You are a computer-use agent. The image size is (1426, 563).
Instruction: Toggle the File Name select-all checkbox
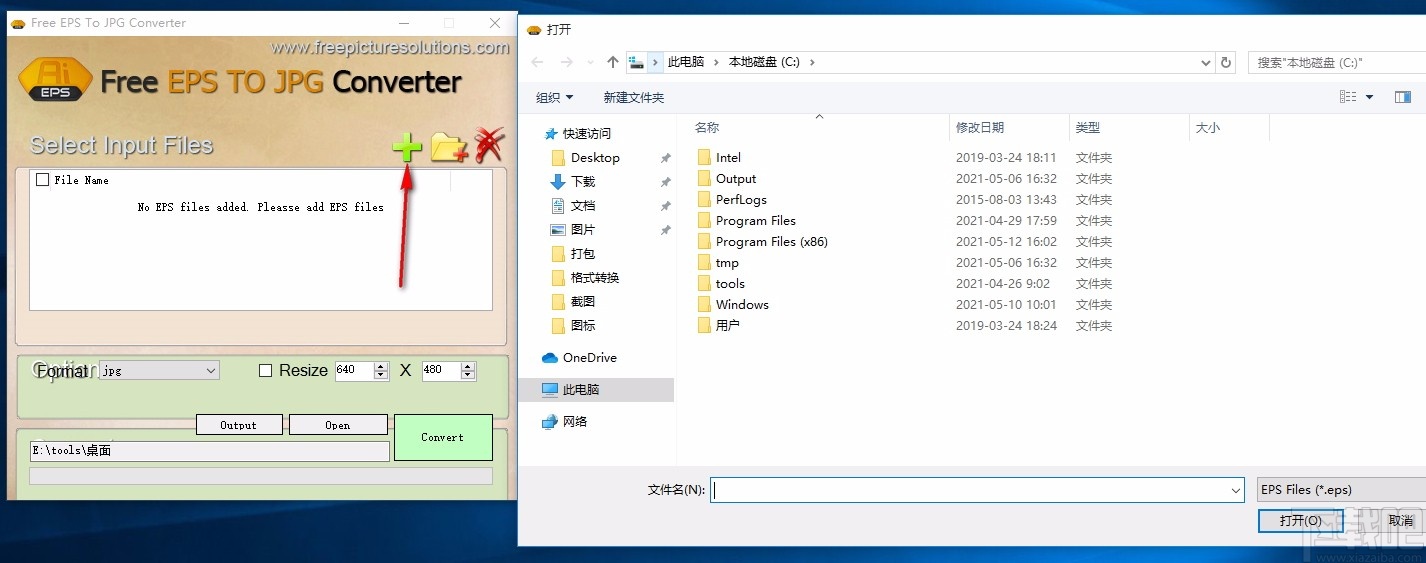pos(42,180)
